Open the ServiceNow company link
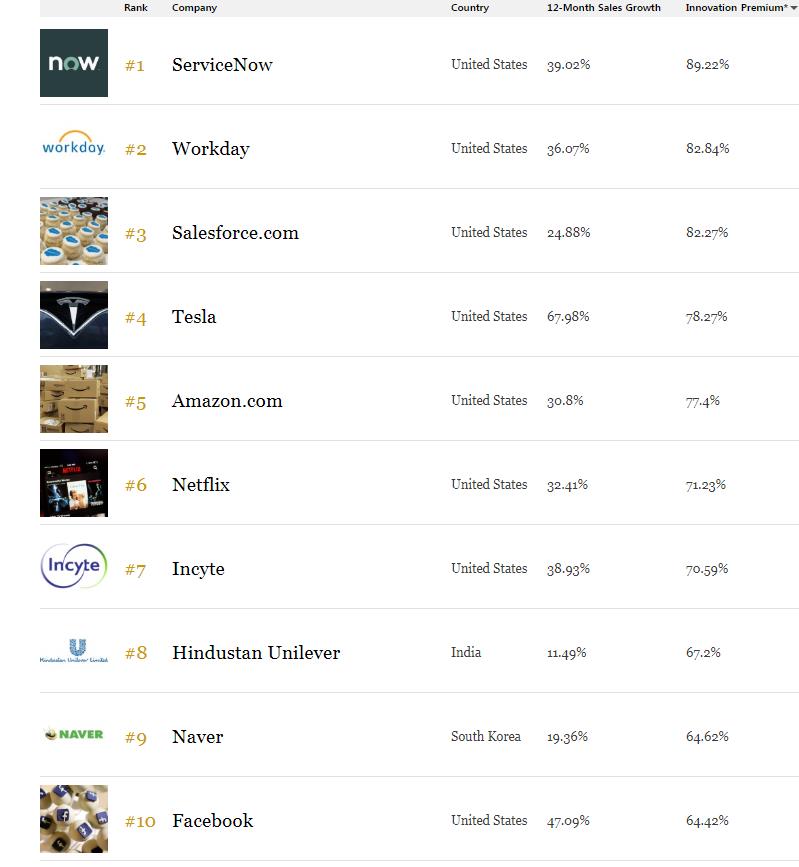The height and width of the screenshot is (867, 799). pos(222,65)
